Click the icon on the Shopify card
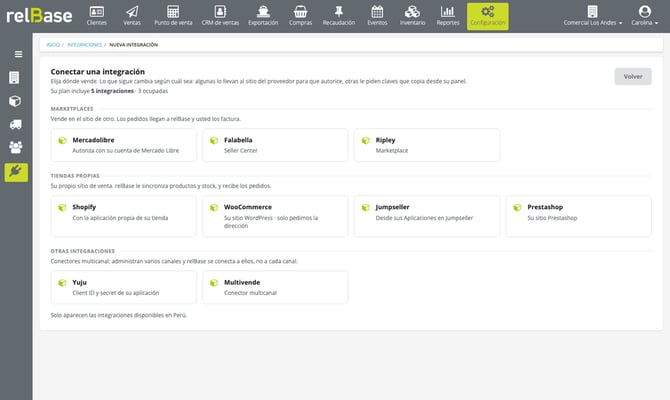 point(62,208)
